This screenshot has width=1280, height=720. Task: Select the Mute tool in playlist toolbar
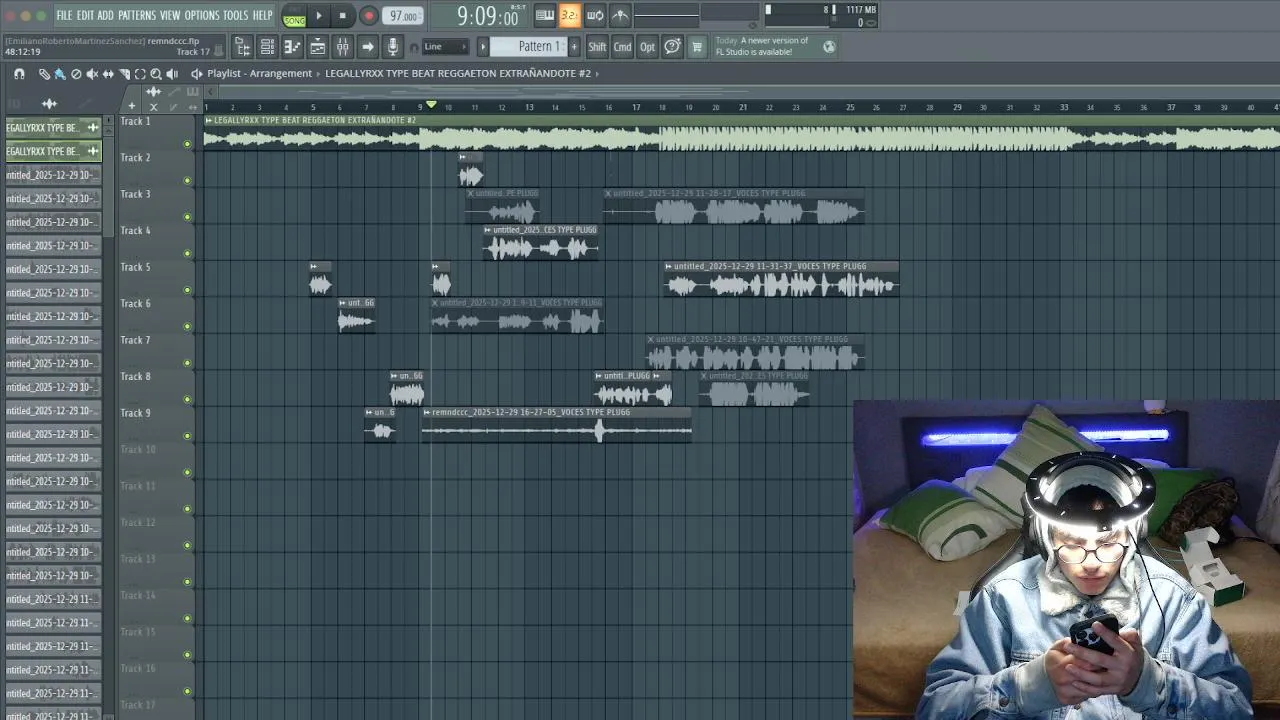92,74
